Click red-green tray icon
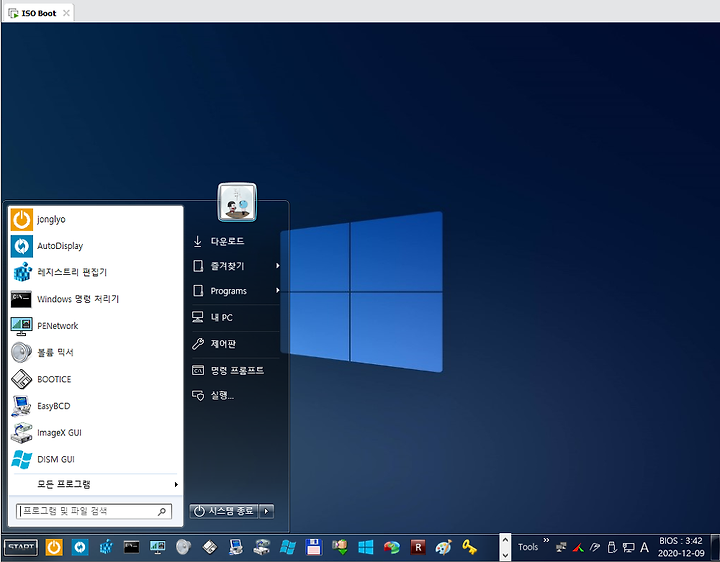720x562 pixels. (578, 547)
